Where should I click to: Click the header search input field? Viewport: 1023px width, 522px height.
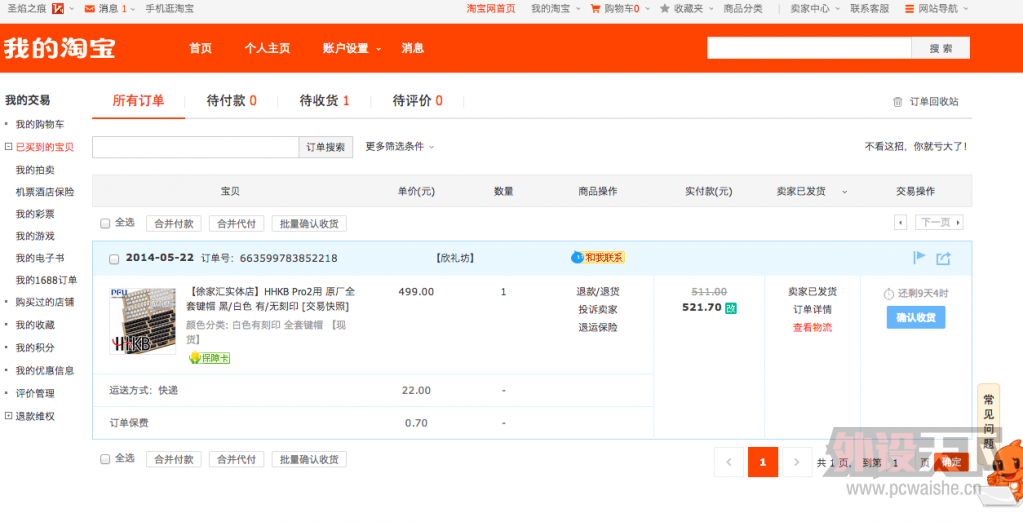809,48
